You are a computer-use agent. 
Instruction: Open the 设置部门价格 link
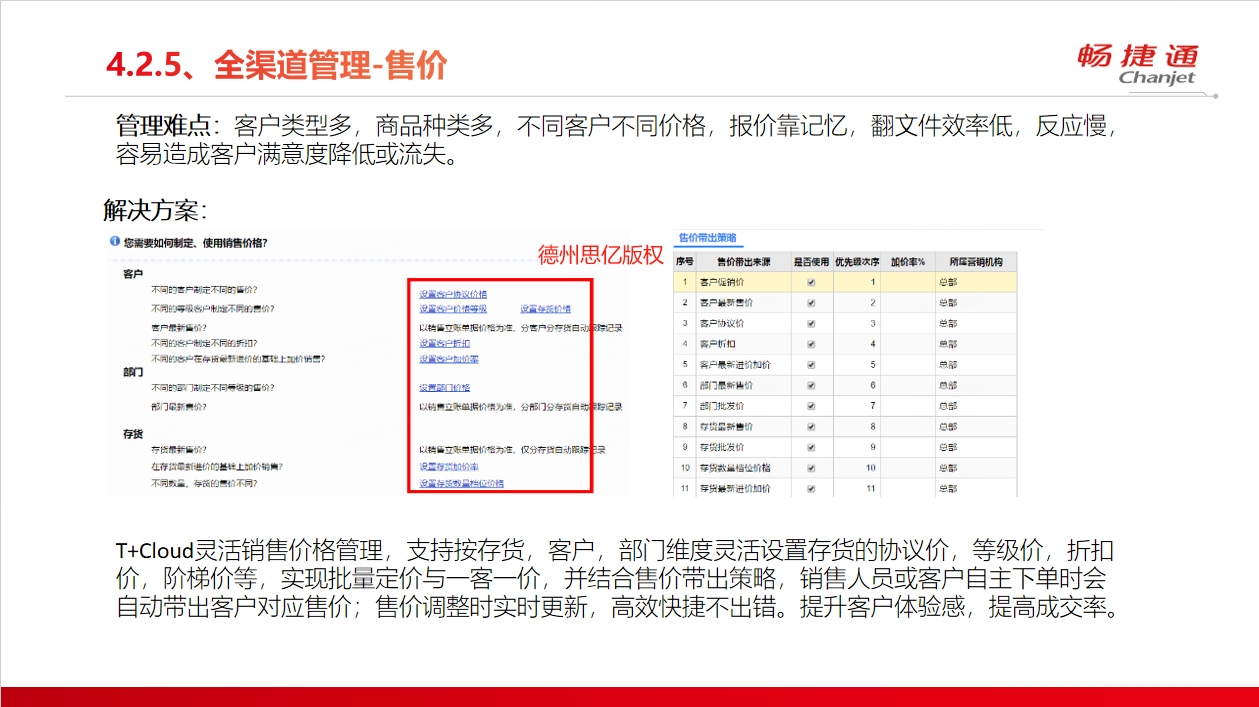click(444, 388)
